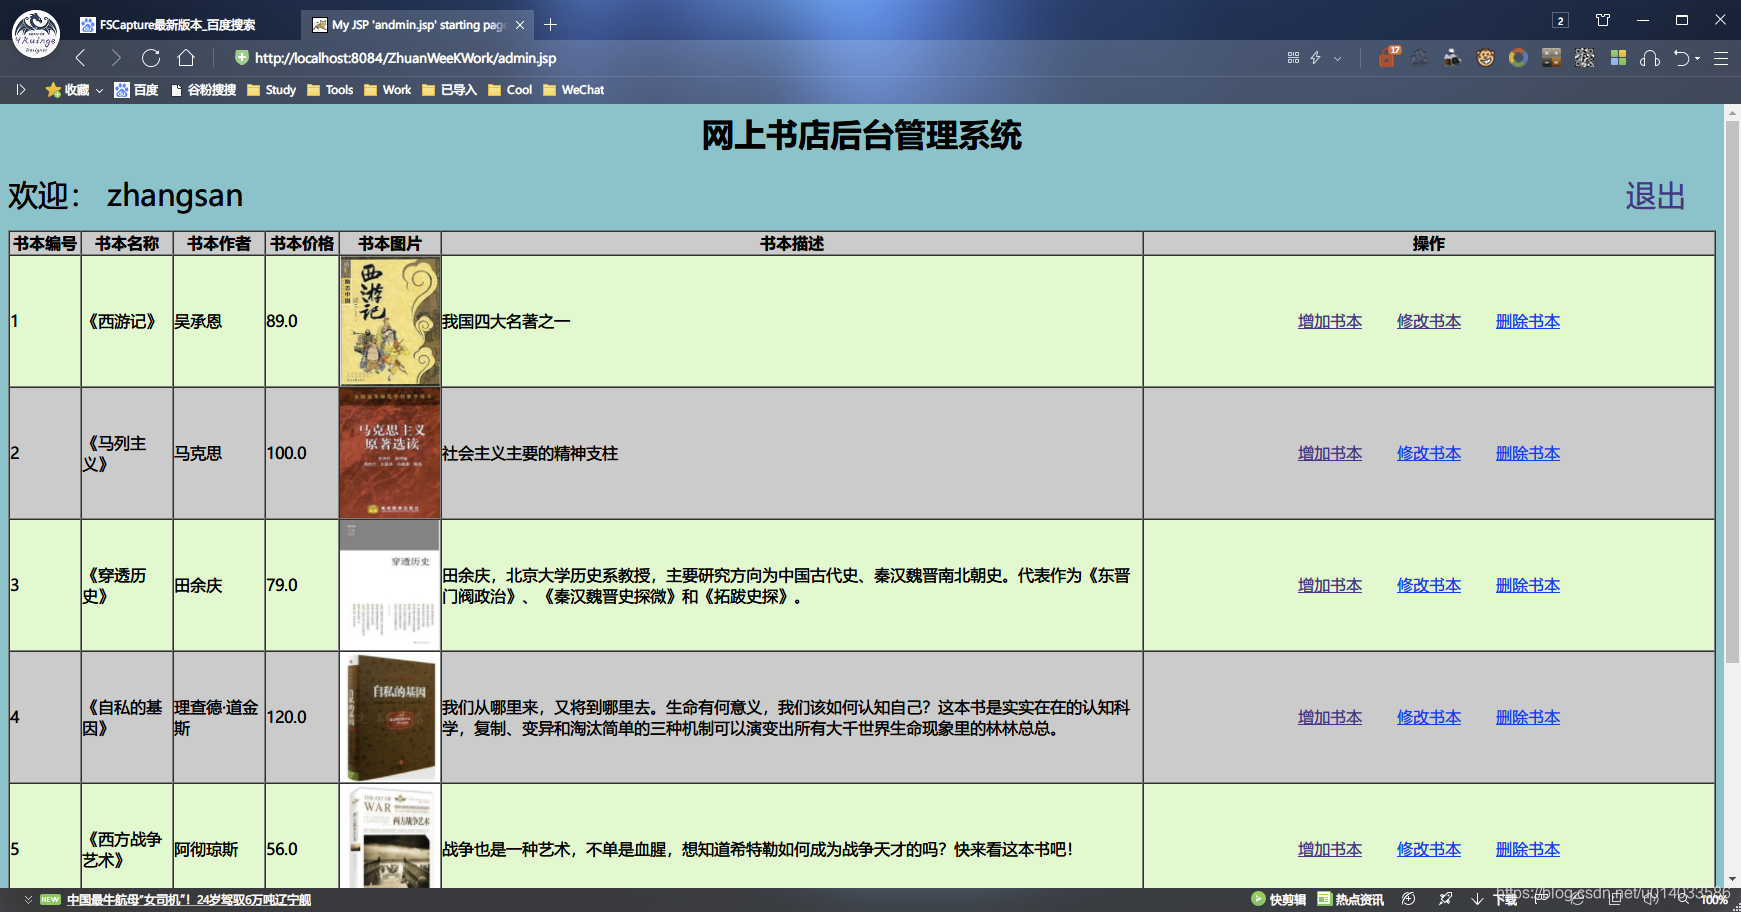Viewport: 1741px width, 912px height.
Task: Click the 书本价格 column header
Action: click(302, 243)
